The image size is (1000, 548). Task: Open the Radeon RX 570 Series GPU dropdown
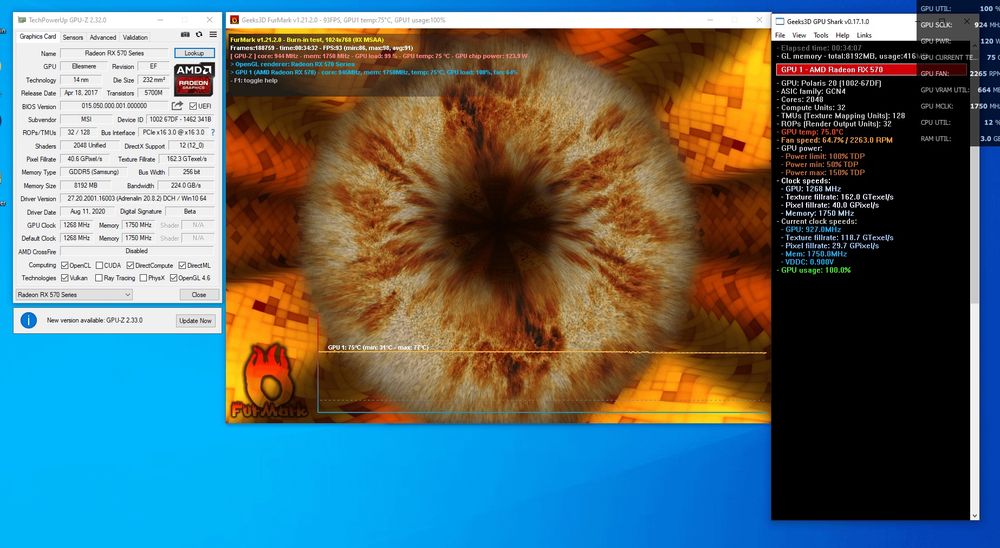point(74,295)
